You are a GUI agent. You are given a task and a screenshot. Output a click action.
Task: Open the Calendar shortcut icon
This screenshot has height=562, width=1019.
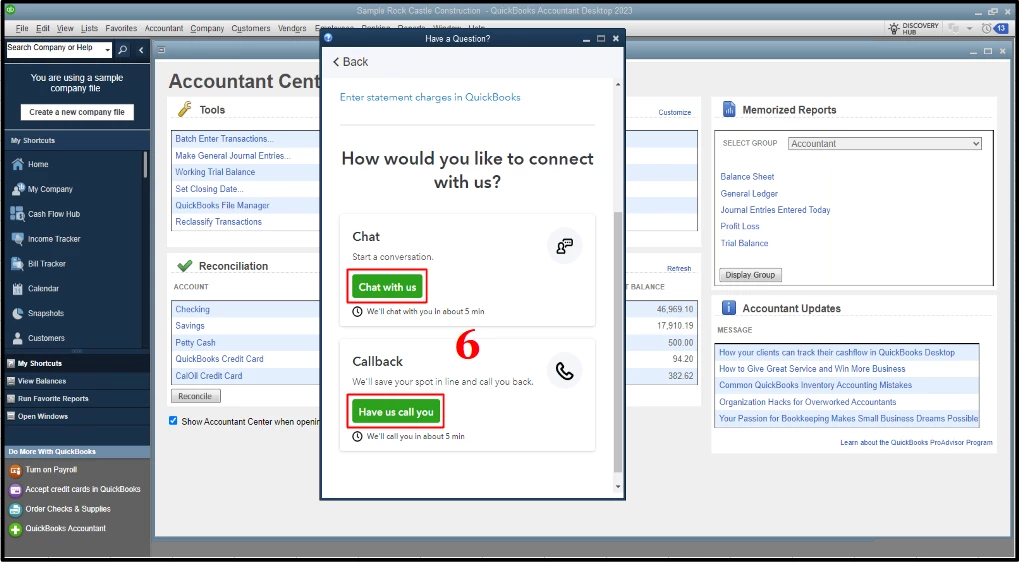[18, 288]
